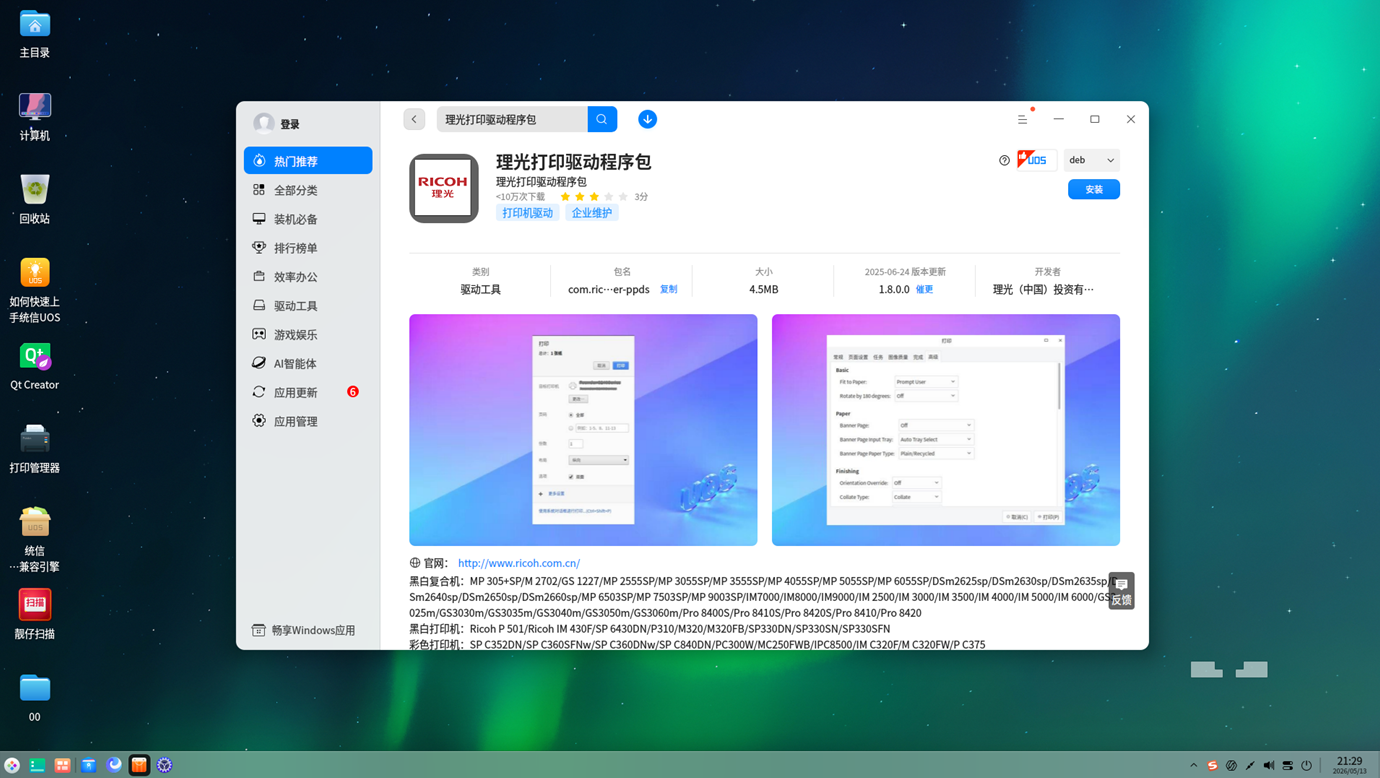1380x778 pixels.
Task: Open 主目录 desktop folder icon
Action: pos(35,33)
